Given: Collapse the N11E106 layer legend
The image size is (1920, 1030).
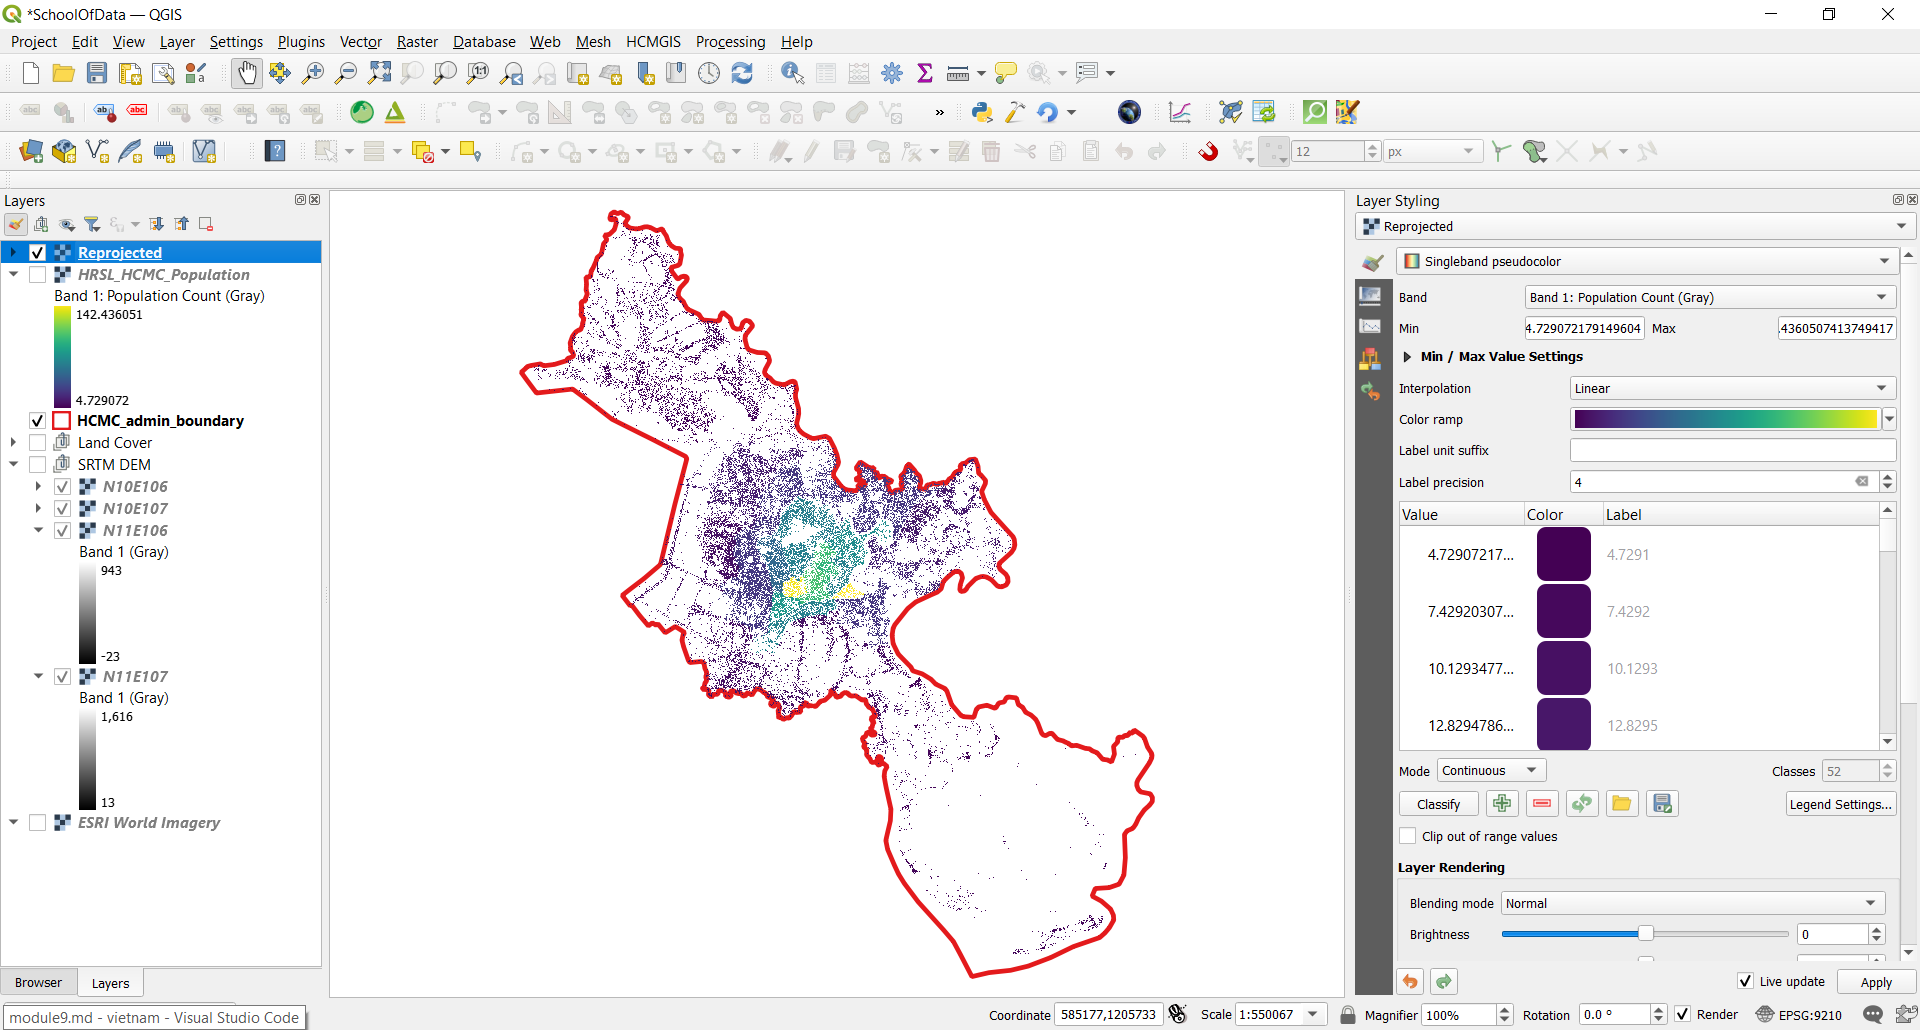Looking at the screenshot, I should pyautogui.click(x=38, y=530).
